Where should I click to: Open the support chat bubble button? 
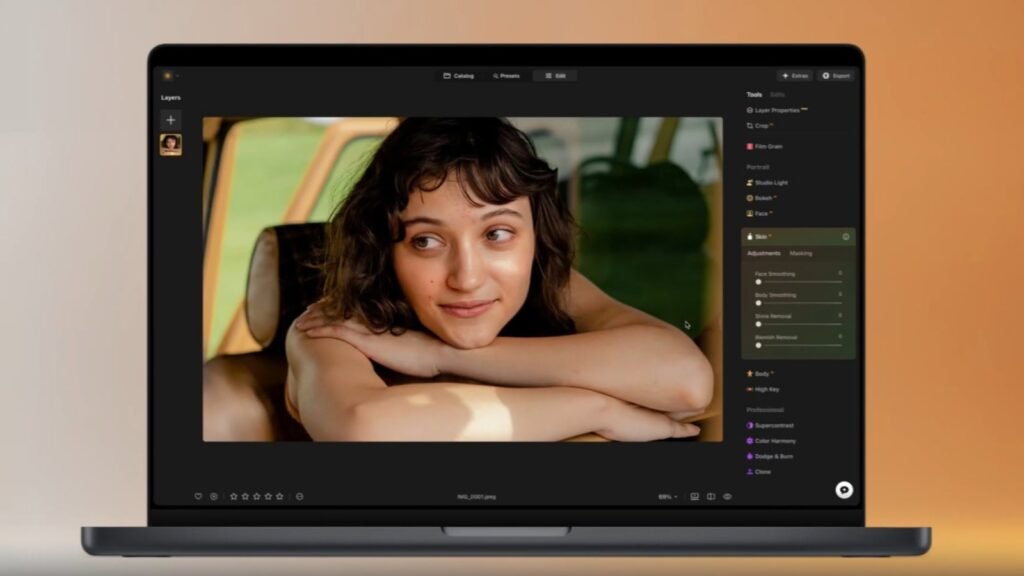pyautogui.click(x=844, y=490)
